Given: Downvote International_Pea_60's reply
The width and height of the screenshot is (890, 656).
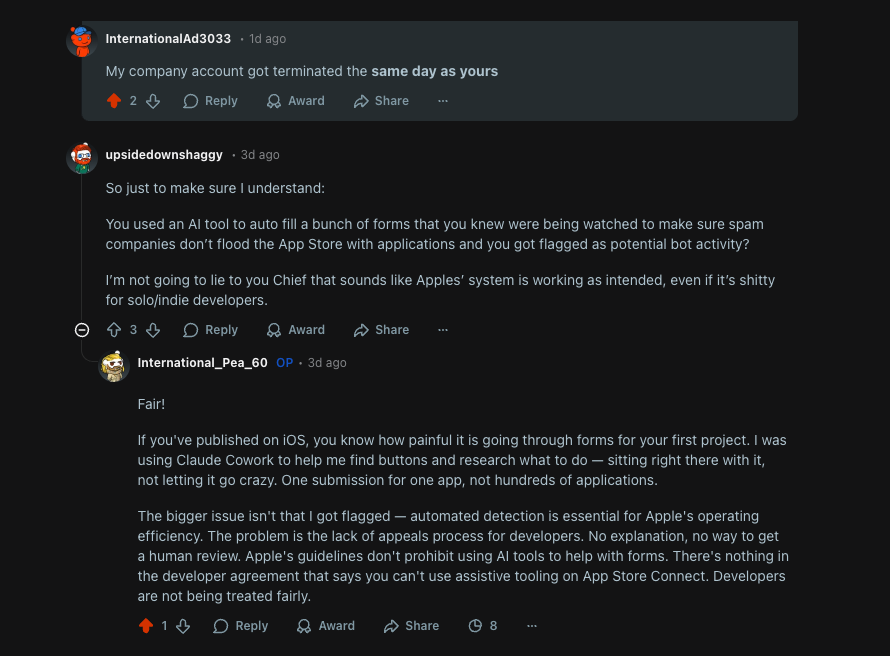Looking at the screenshot, I should tap(184, 625).
